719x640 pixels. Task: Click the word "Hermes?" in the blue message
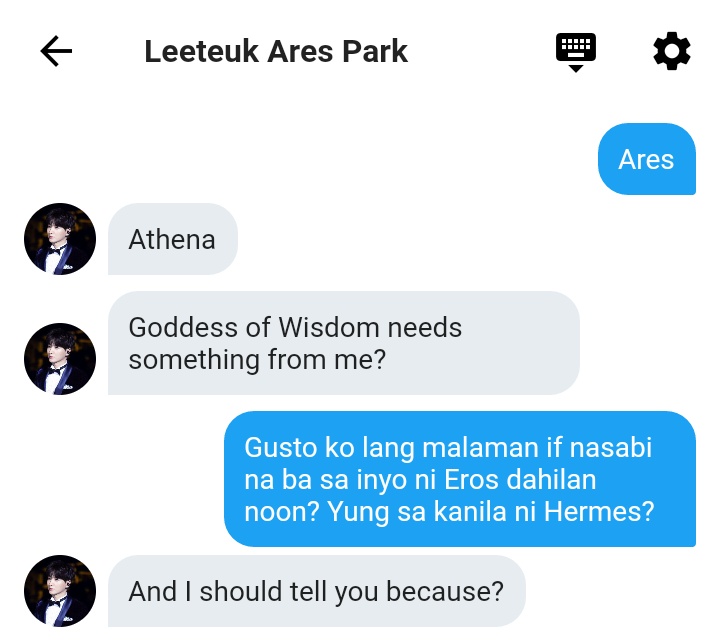pos(599,511)
